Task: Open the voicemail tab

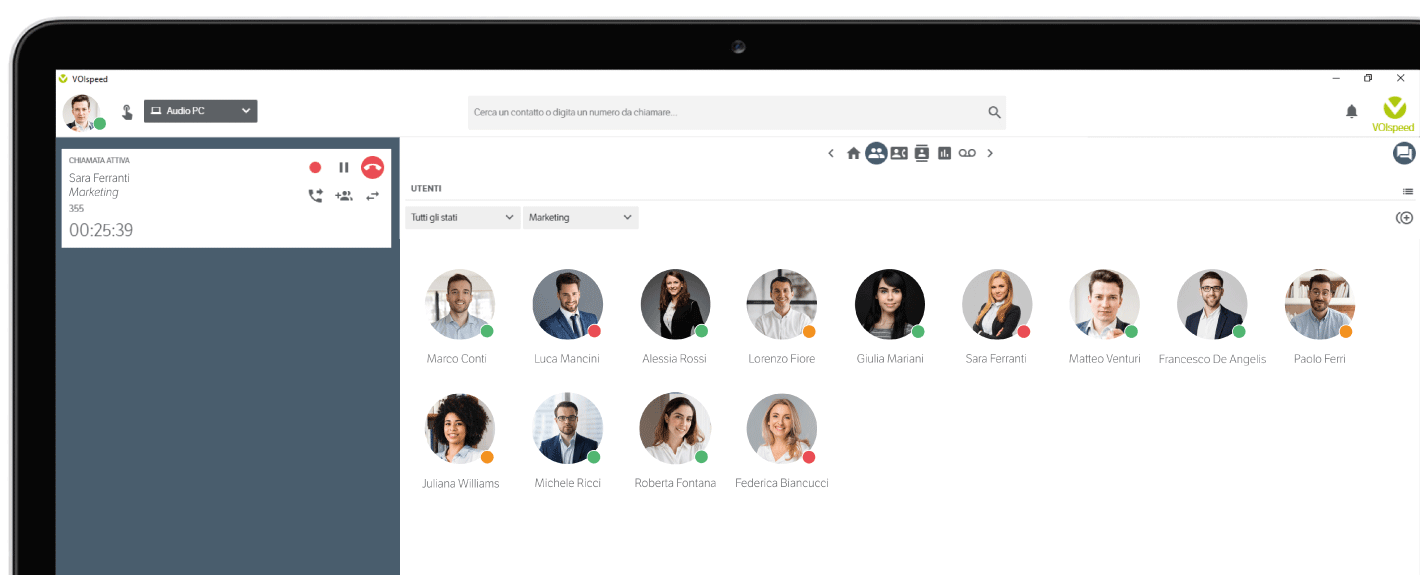Action: 967,153
